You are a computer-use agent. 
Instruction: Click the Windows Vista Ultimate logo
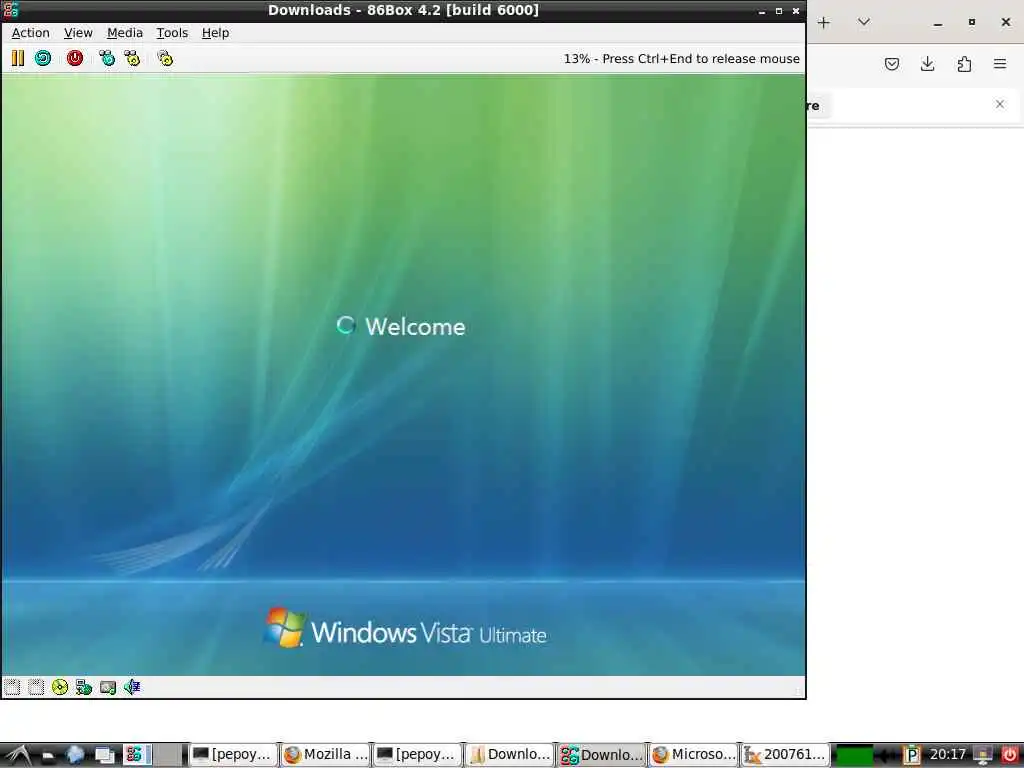pos(405,628)
